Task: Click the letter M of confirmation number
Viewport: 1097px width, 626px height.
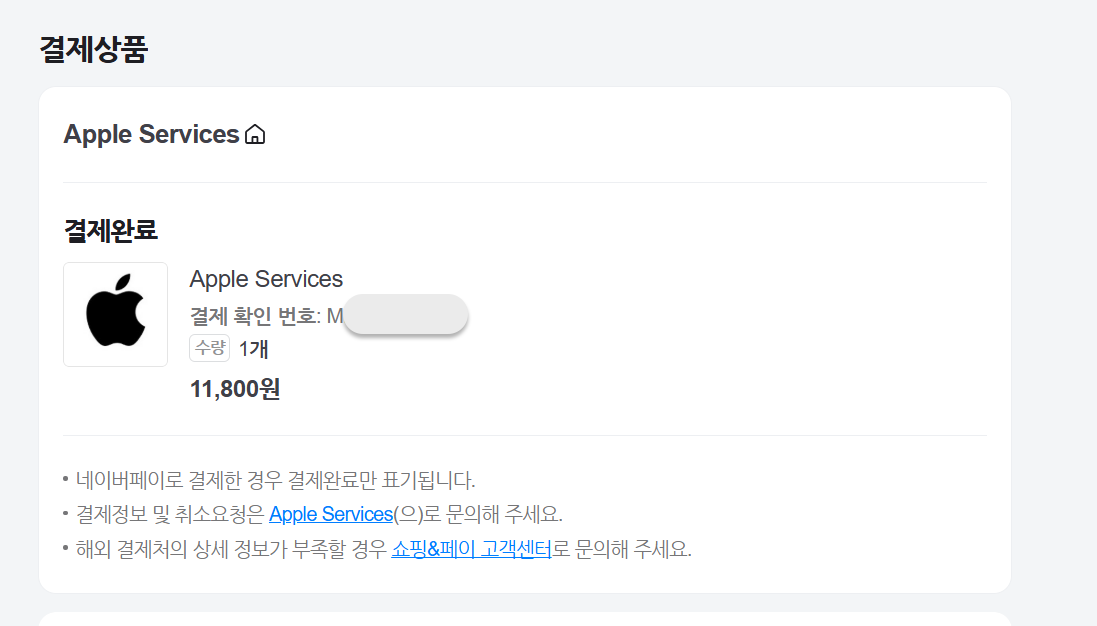Action: 335,316
